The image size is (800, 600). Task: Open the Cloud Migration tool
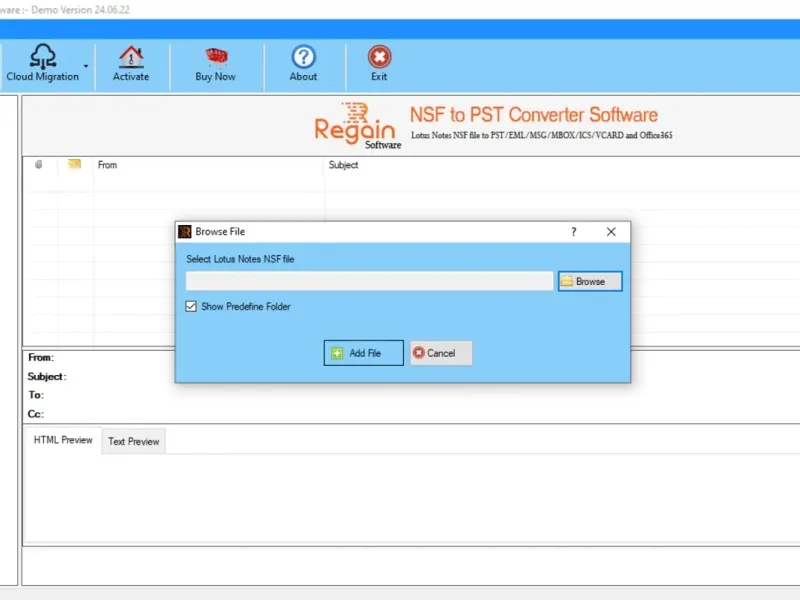tap(43, 64)
